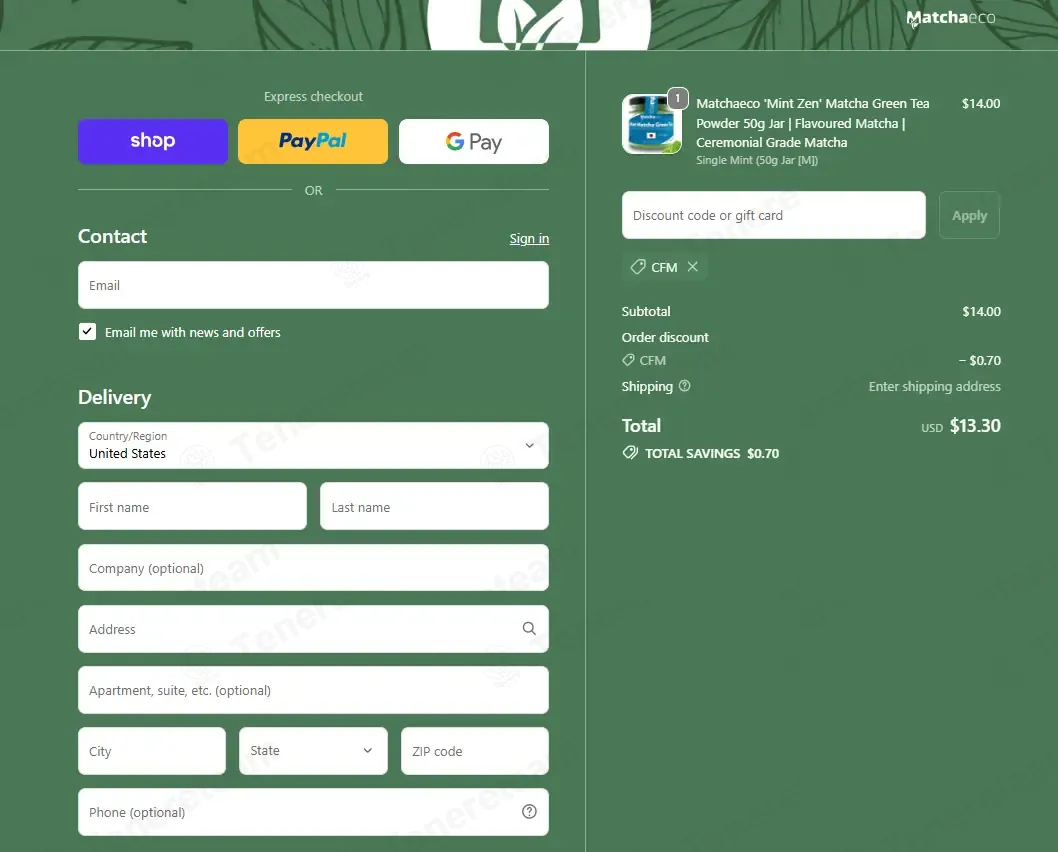Click the address search magnifier icon
1058x852 pixels.
click(529, 629)
